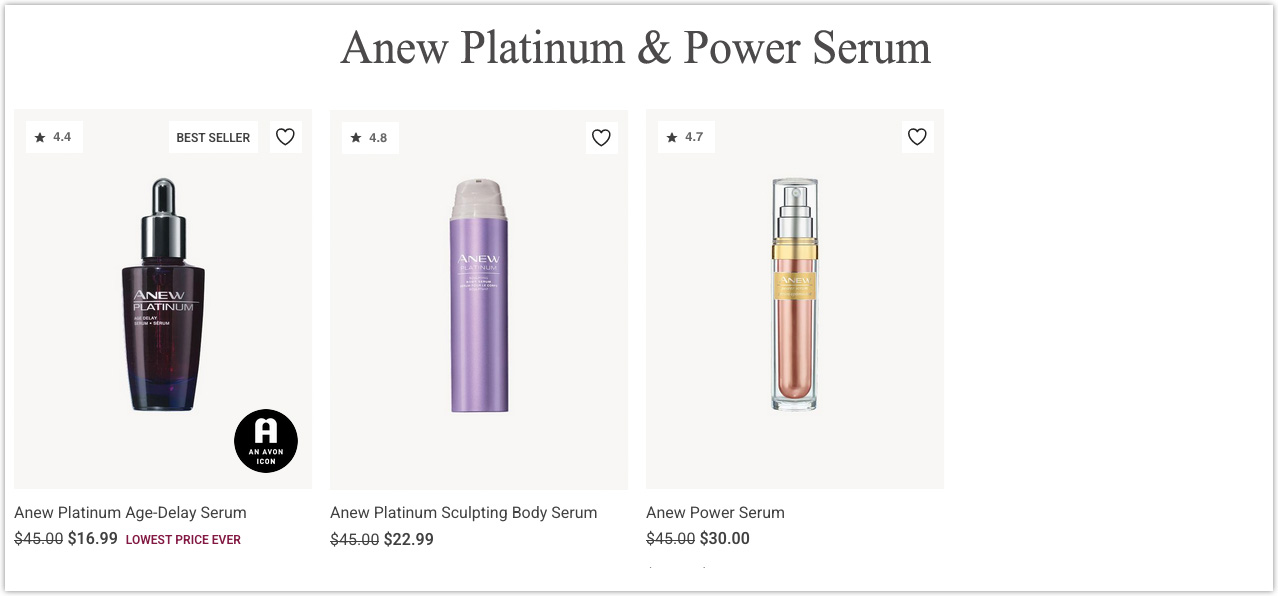Click the wishlist heart on Anew Platinum Age-Delay Serum

coord(286,137)
